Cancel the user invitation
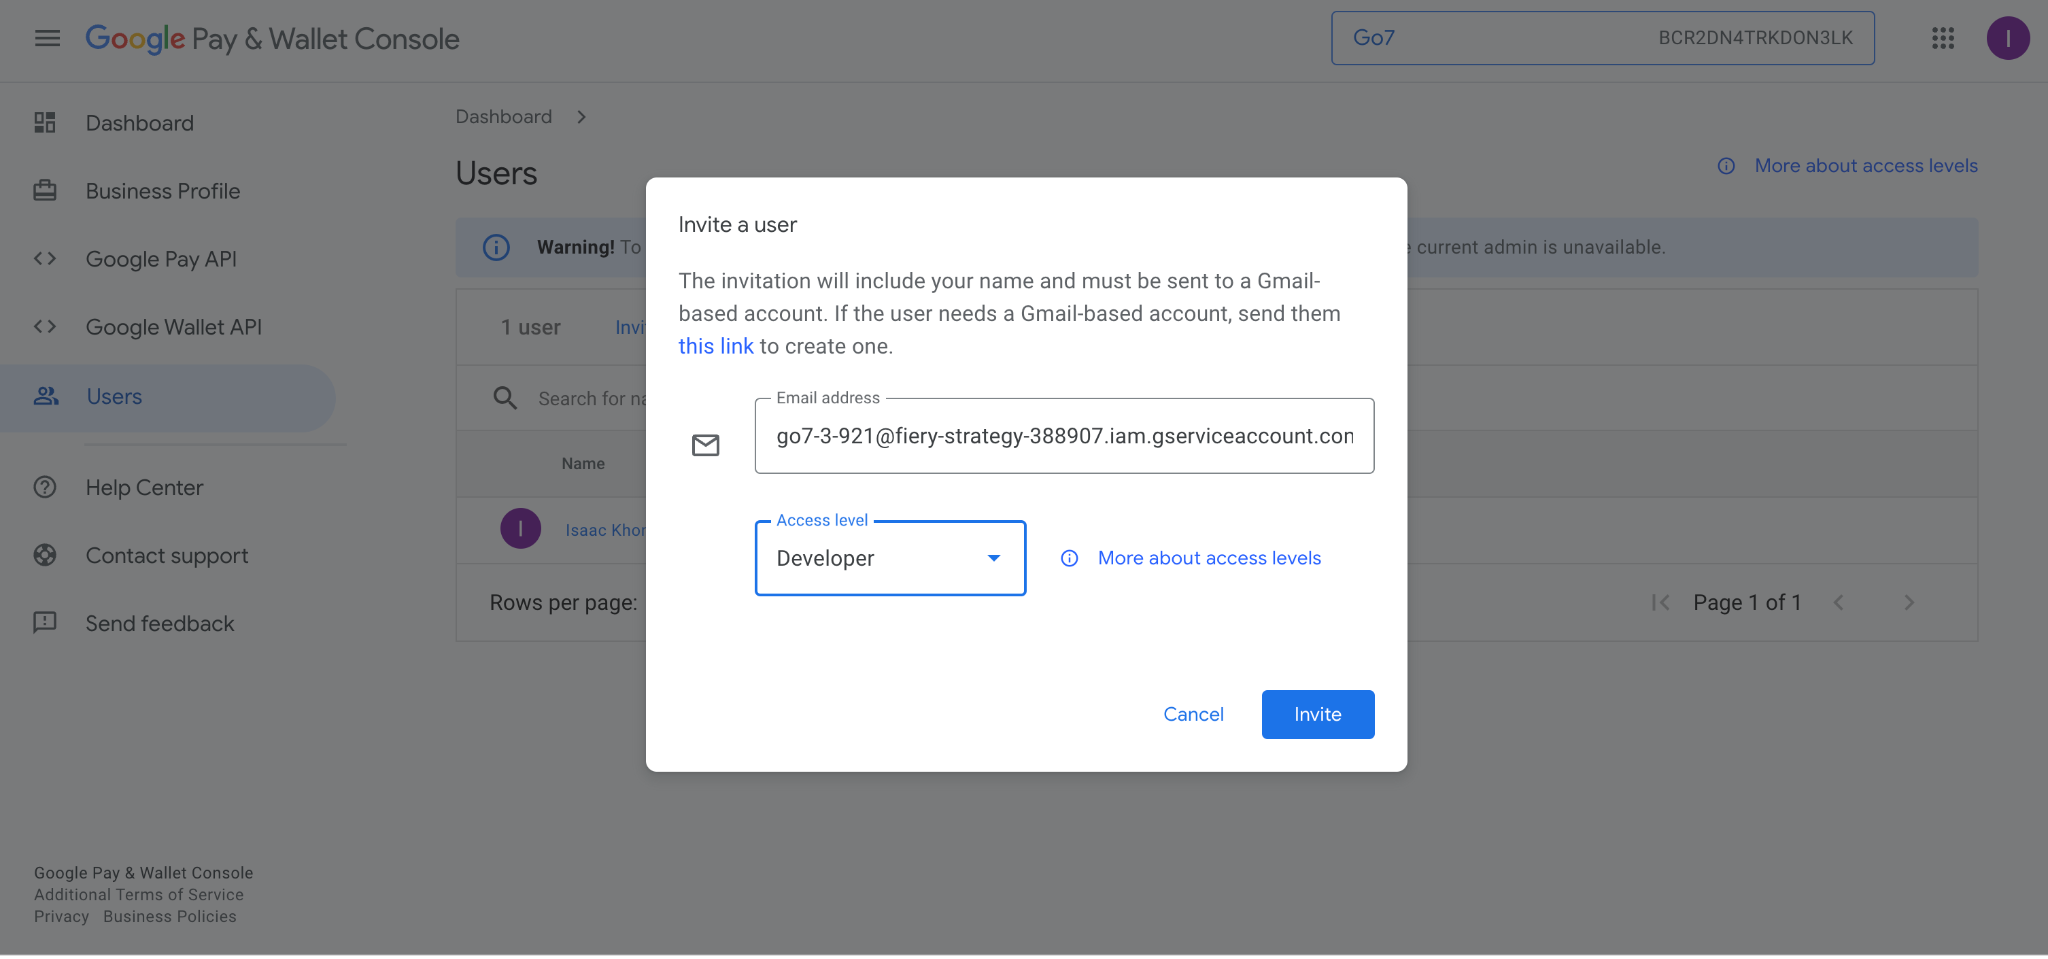 [1193, 714]
